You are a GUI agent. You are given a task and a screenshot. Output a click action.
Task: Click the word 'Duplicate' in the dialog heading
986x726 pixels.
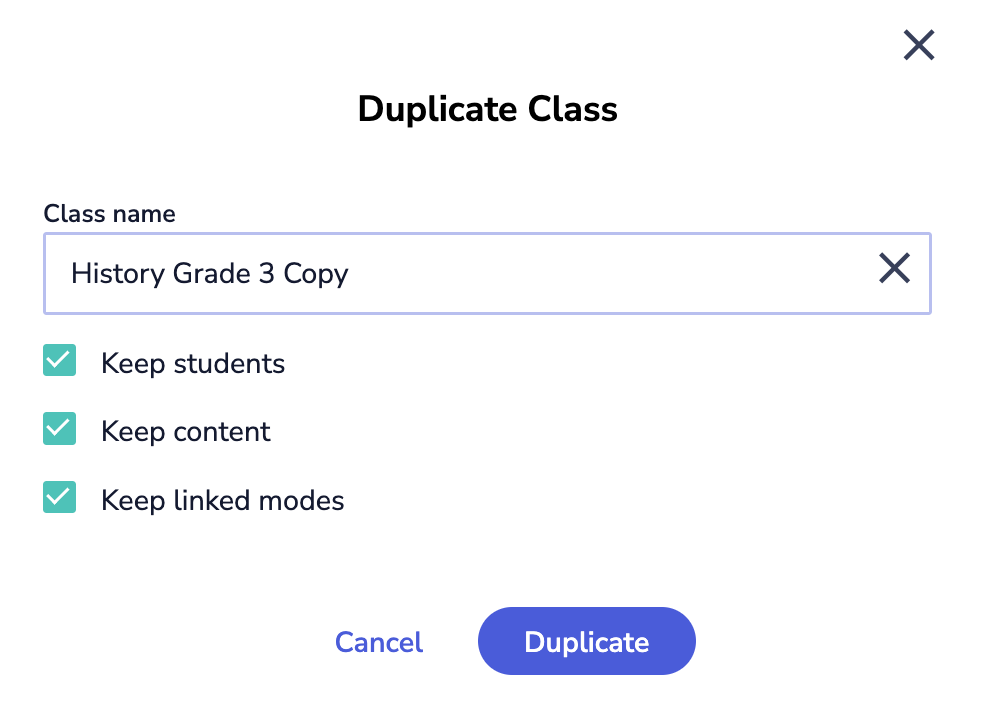436,108
